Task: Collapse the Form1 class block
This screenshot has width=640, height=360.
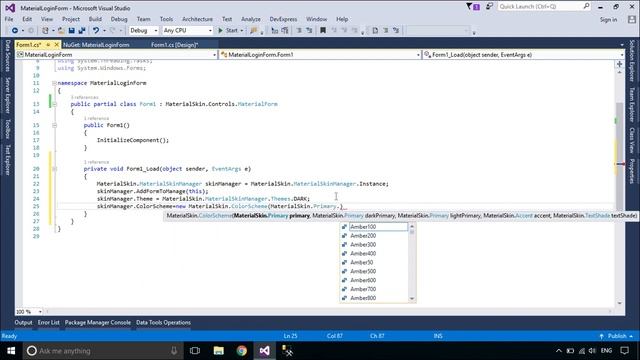Action: [x=54, y=104]
